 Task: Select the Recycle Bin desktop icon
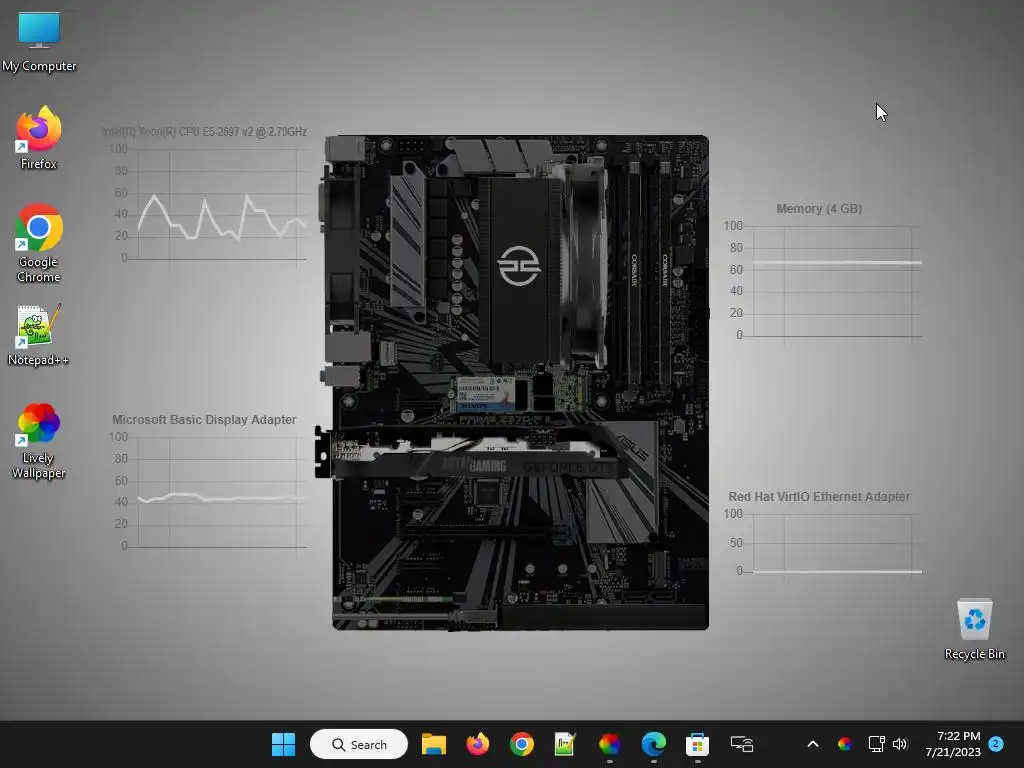974,629
